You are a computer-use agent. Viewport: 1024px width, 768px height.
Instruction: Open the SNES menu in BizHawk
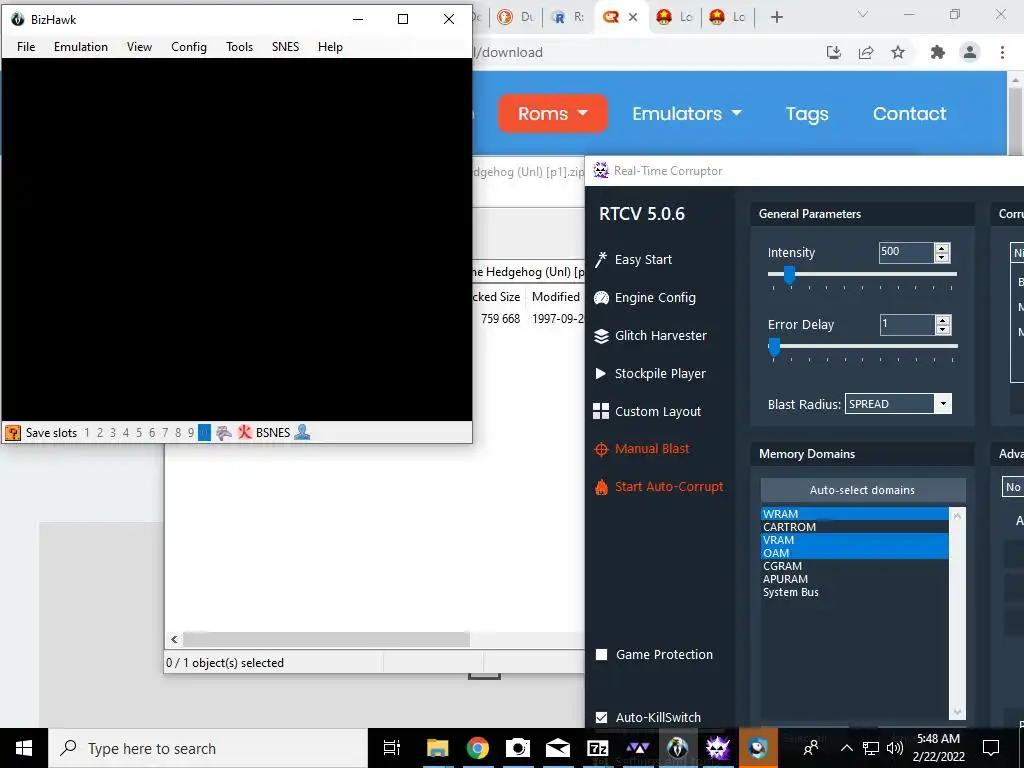[x=285, y=47]
